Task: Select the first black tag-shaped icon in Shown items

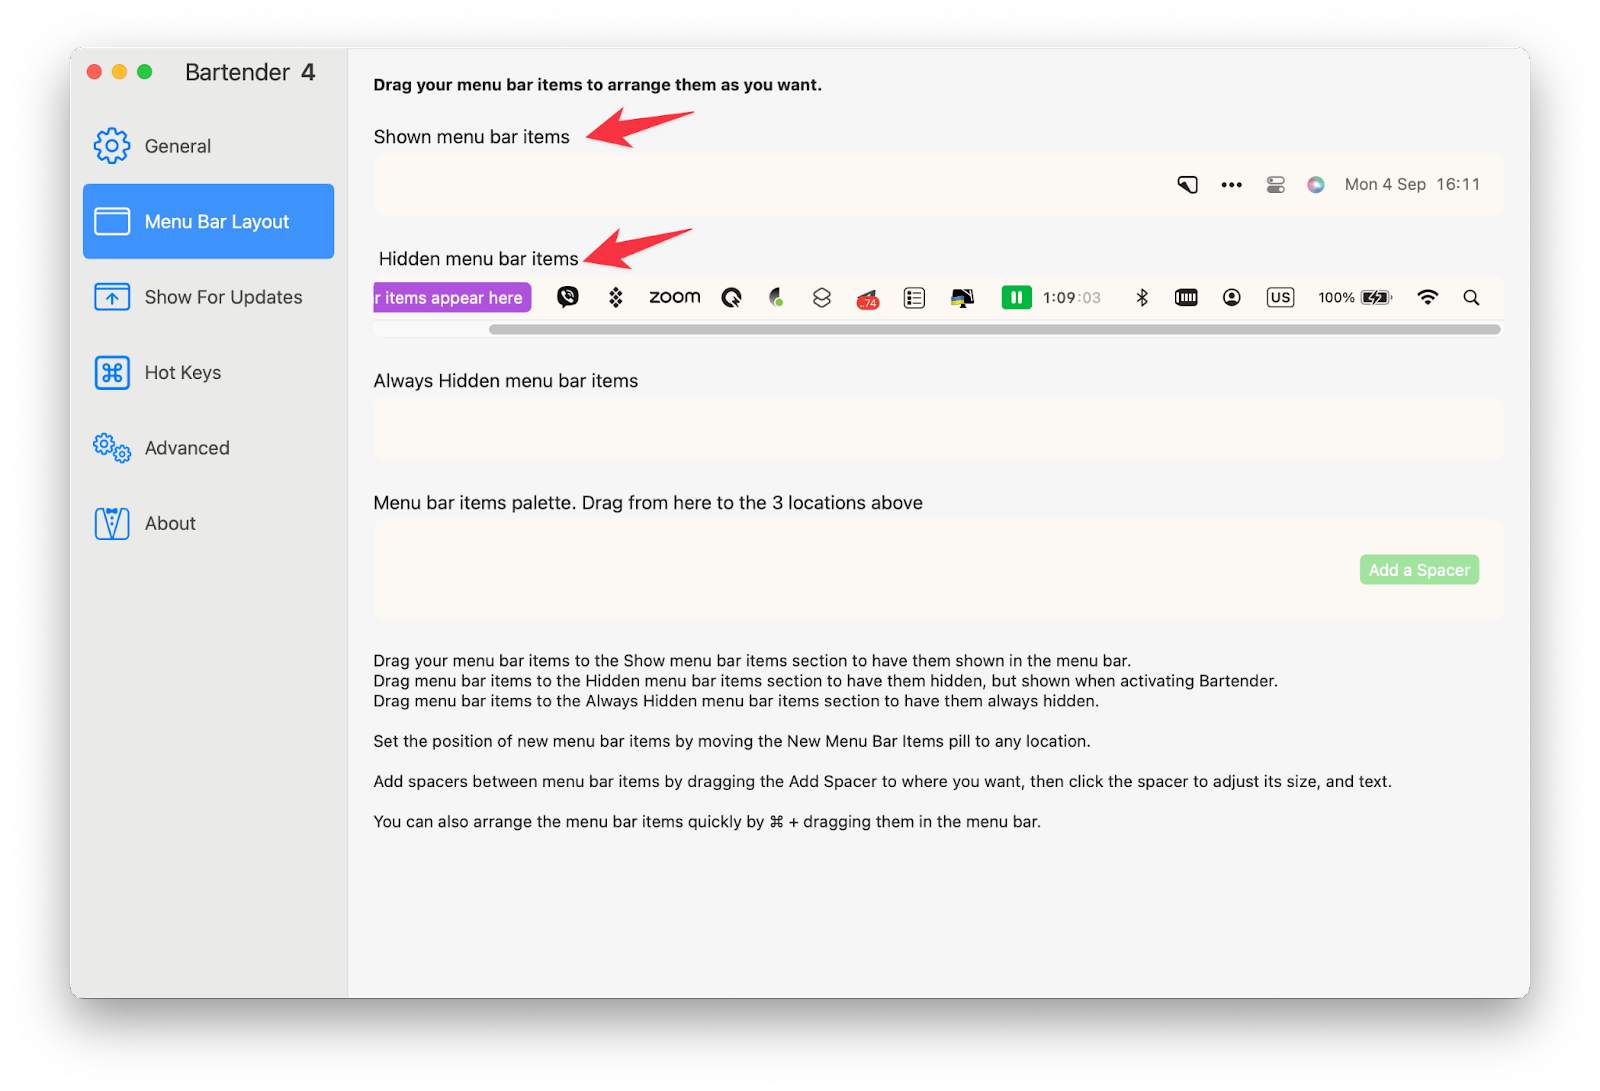Action: tap(1187, 185)
